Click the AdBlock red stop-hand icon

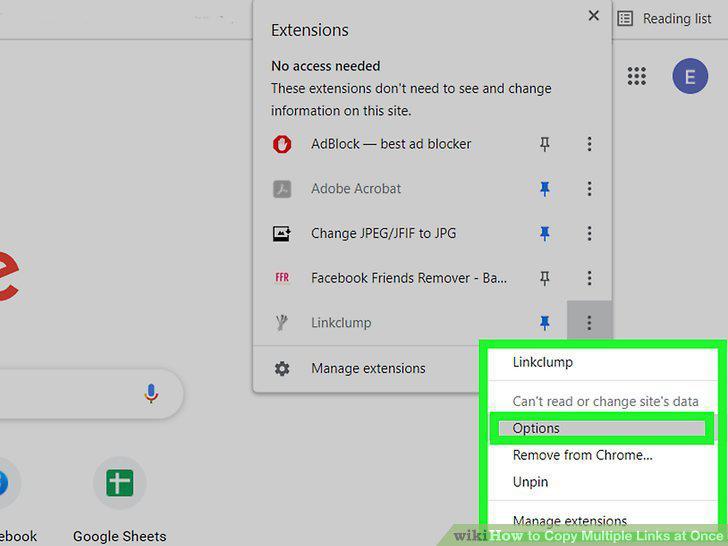coord(282,144)
